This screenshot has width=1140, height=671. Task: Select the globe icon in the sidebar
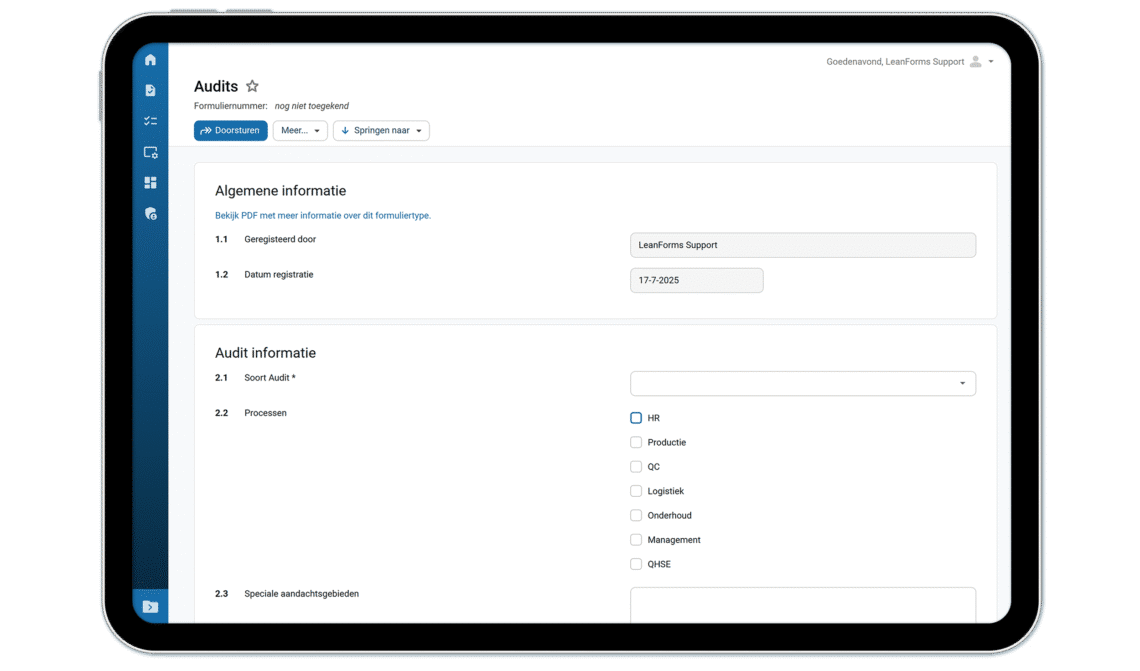150,213
